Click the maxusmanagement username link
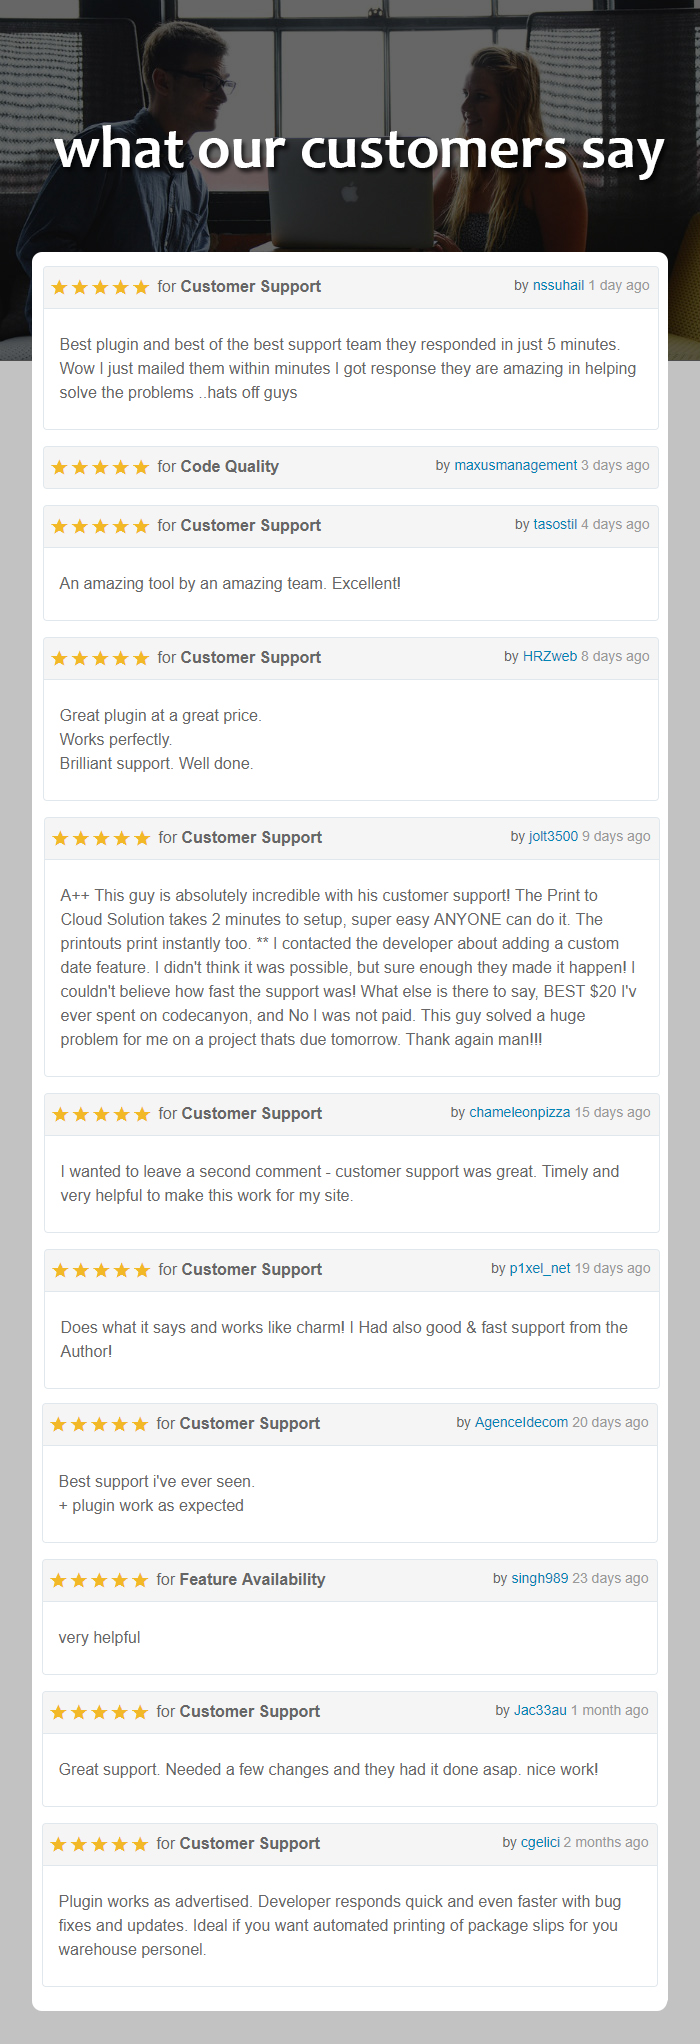The height and width of the screenshot is (2044, 700). [515, 465]
